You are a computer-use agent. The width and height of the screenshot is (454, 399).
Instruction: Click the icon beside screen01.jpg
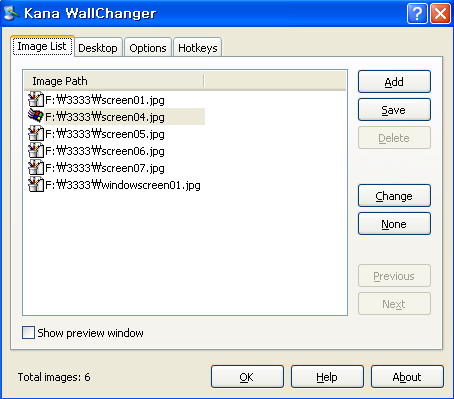click(36, 100)
